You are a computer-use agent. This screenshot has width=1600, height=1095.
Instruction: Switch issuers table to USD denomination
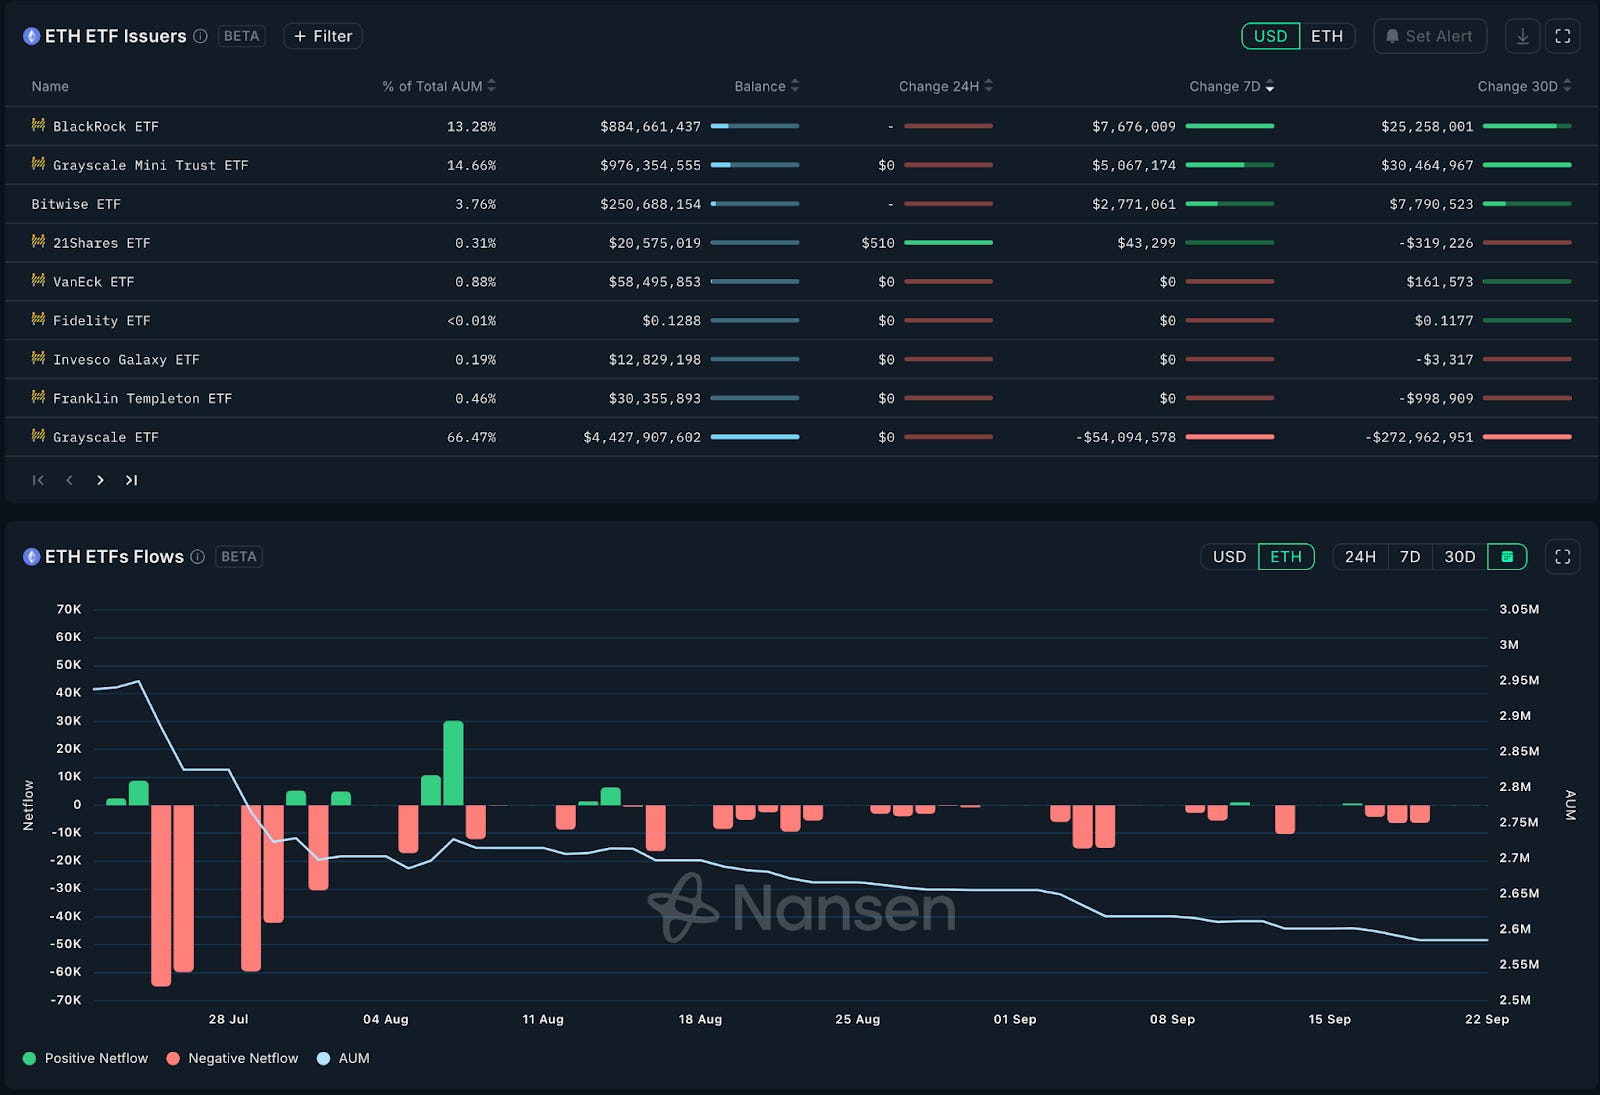[1271, 36]
